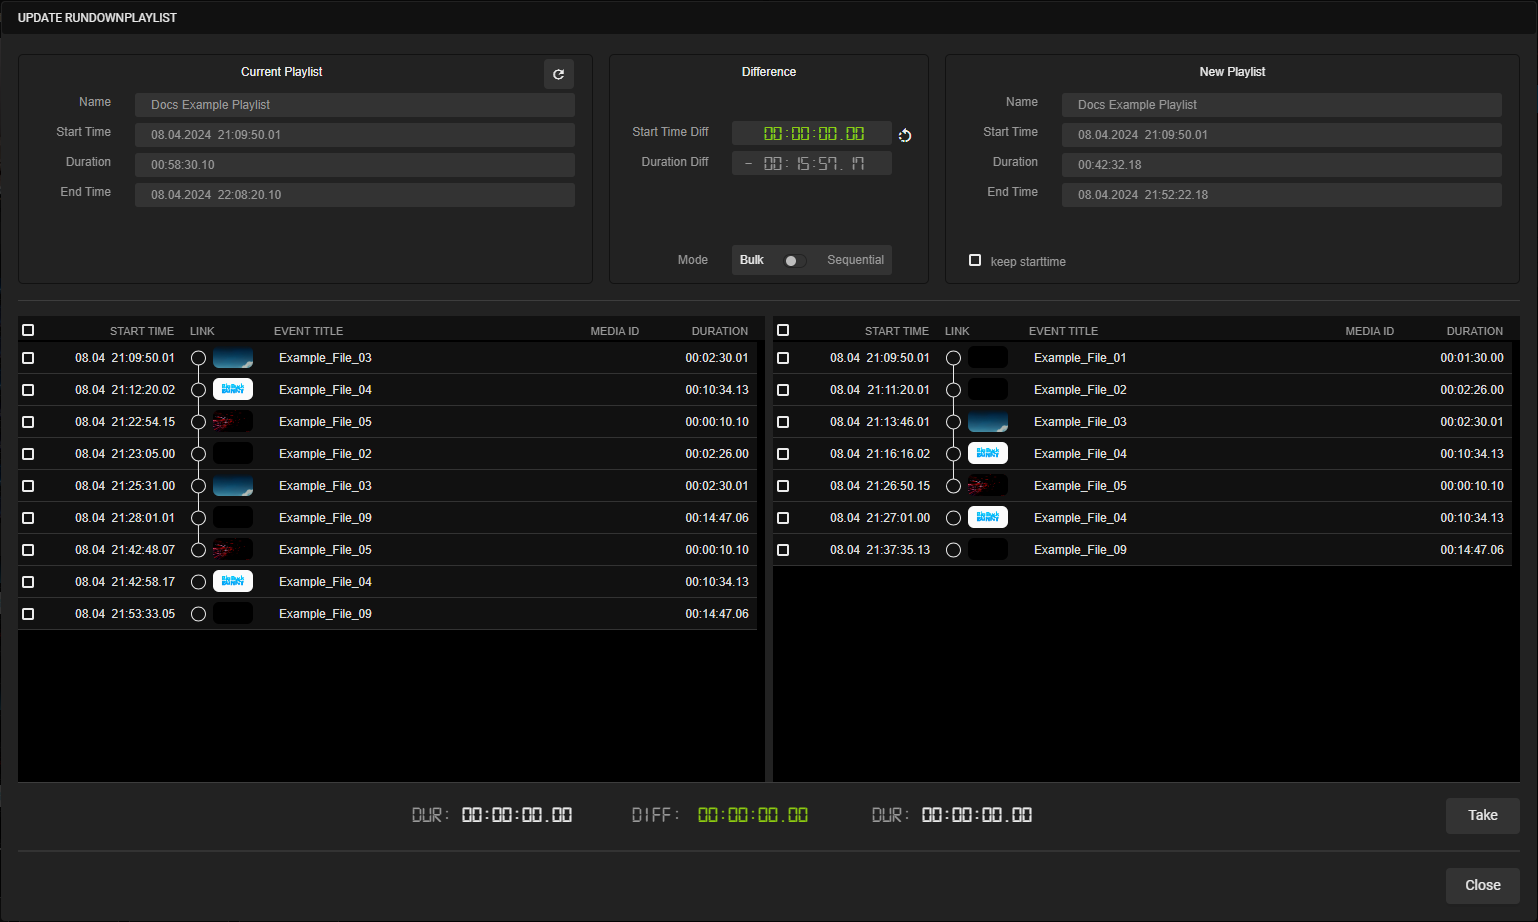Check the Example_File_05 row in Current Playlist
This screenshot has width=1538, height=922.
[27, 421]
